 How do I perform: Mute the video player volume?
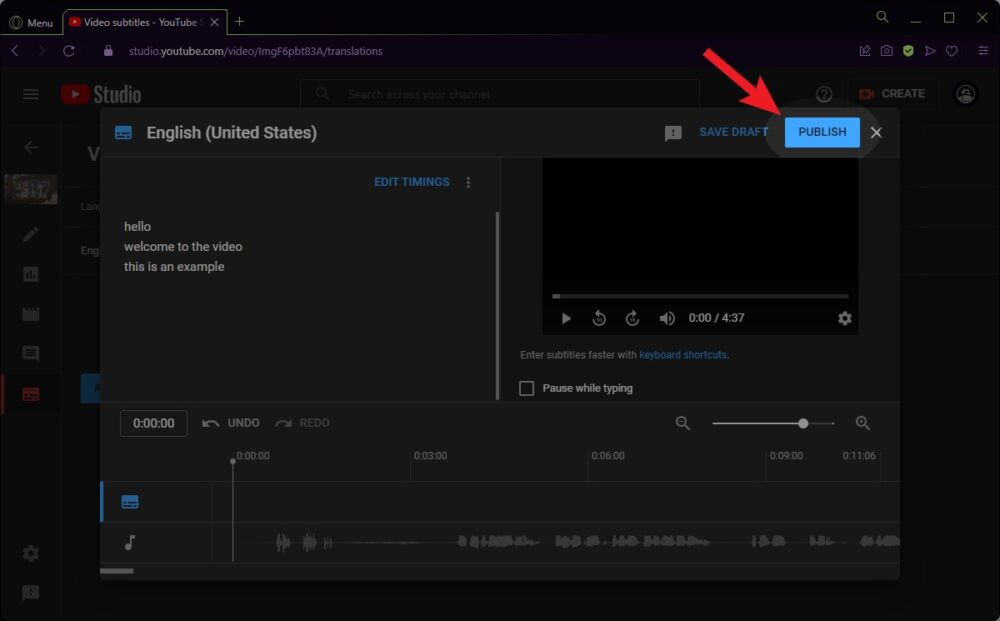pyautogui.click(x=667, y=318)
